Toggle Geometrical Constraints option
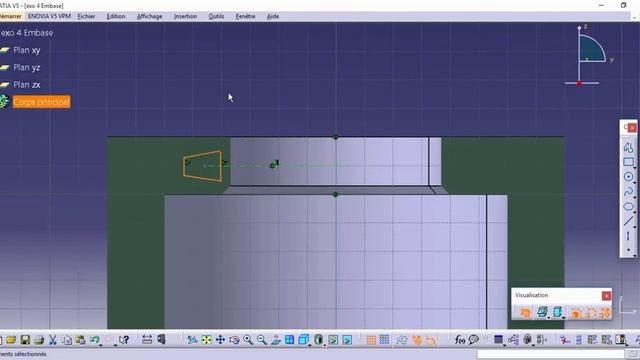The height and width of the screenshot is (360, 640). pyautogui.click(x=417, y=340)
